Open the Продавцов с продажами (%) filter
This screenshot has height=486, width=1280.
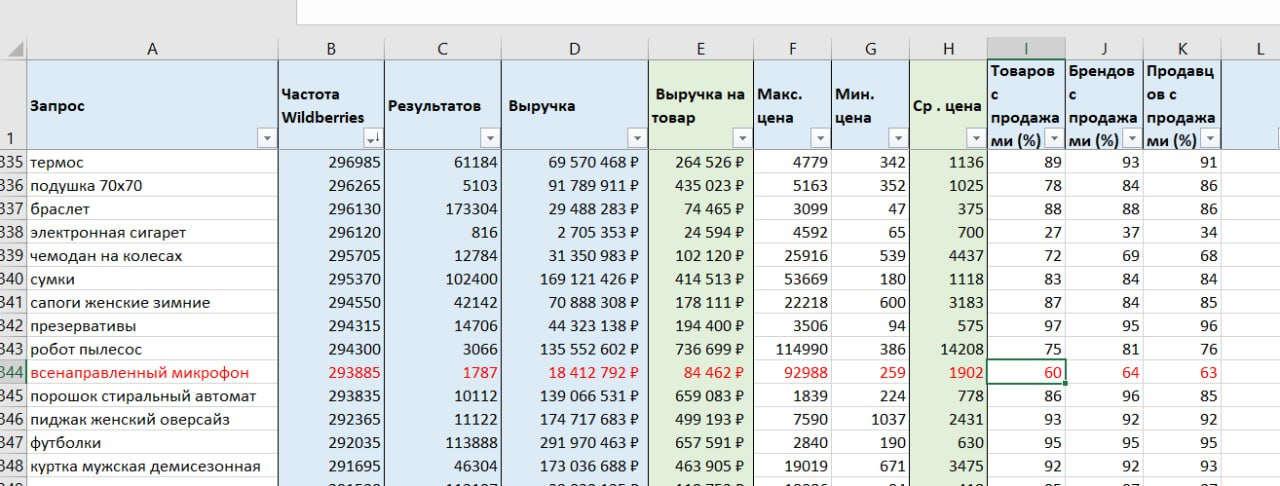[1210, 139]
